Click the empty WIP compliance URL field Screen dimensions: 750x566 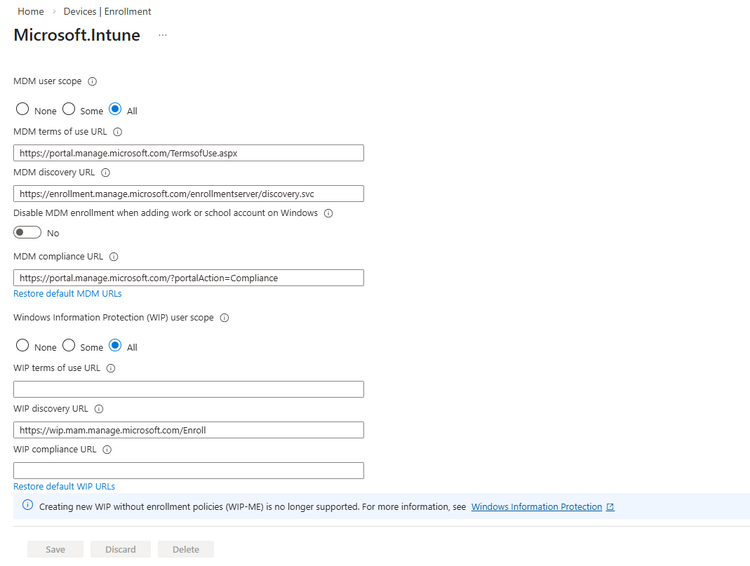pos(188,471)
